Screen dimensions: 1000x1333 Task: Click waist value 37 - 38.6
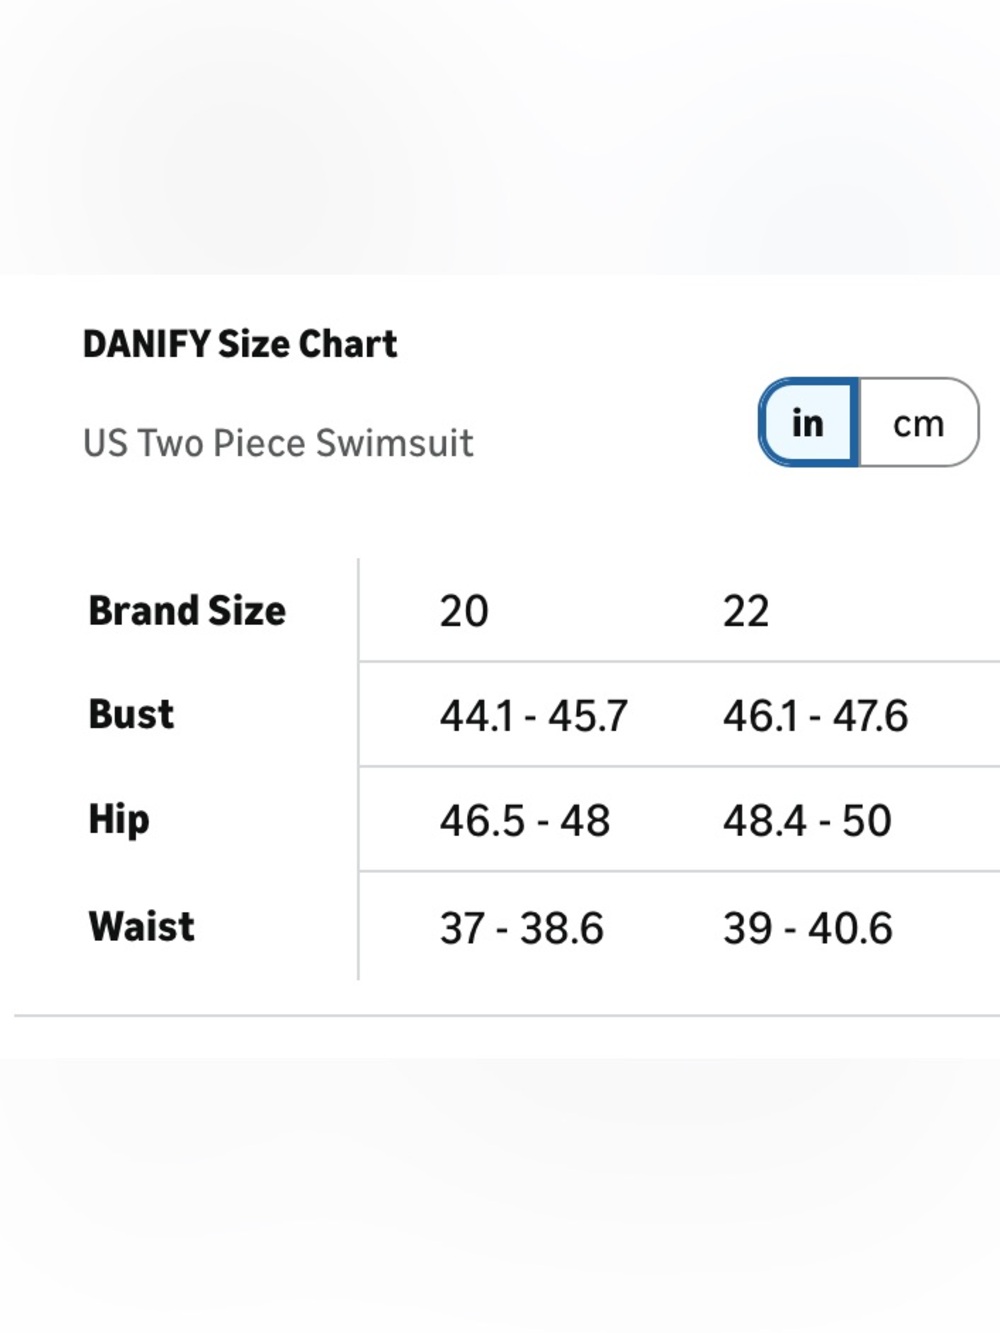click(x=522, y=928)
